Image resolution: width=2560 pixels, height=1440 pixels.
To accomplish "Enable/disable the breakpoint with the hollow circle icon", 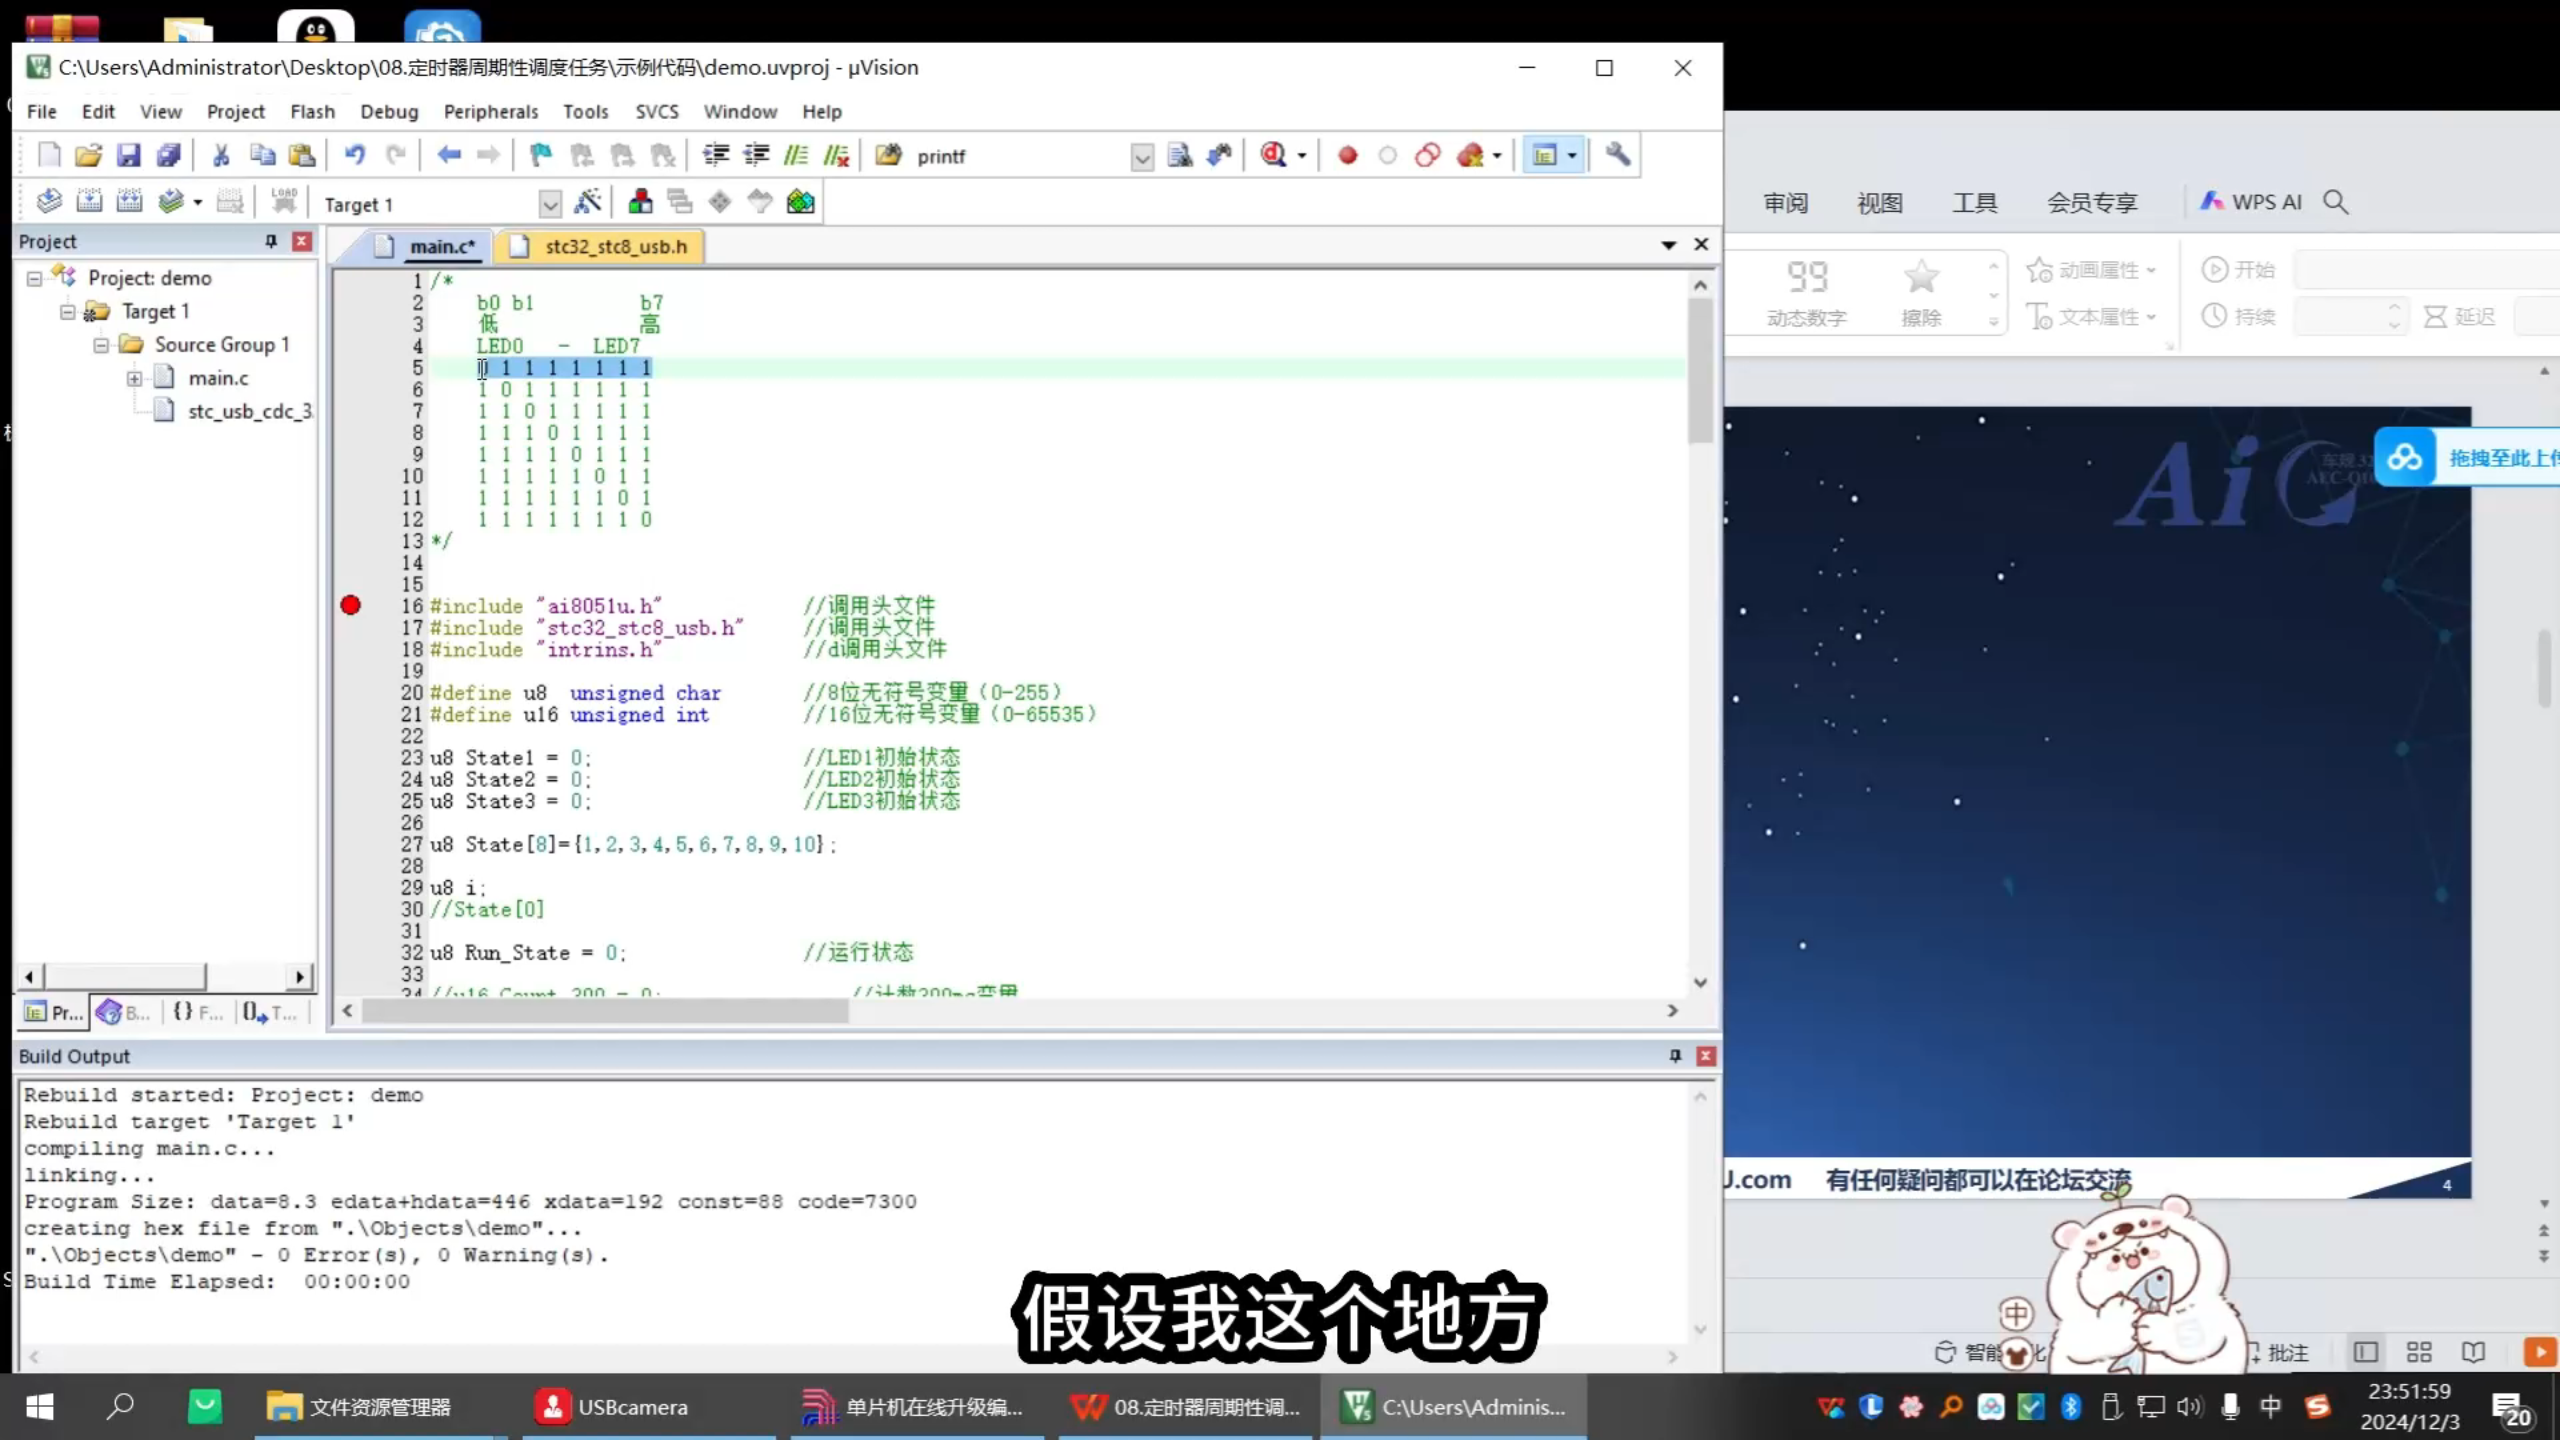I will click(1388, 155).
